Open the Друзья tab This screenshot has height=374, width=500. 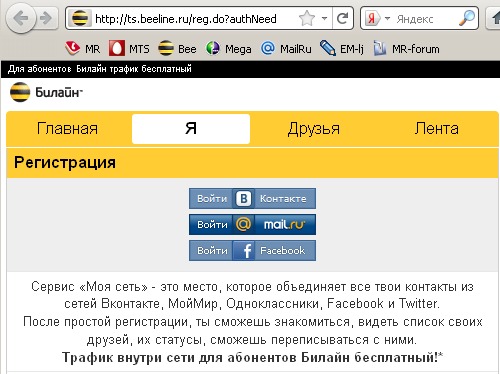pos(314,129)
